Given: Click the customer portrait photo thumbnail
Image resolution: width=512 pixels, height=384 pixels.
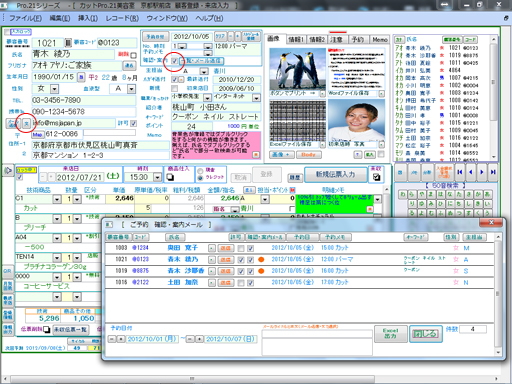Looking at the screenshot, I should pyautogui.click(x=356, y=120).
